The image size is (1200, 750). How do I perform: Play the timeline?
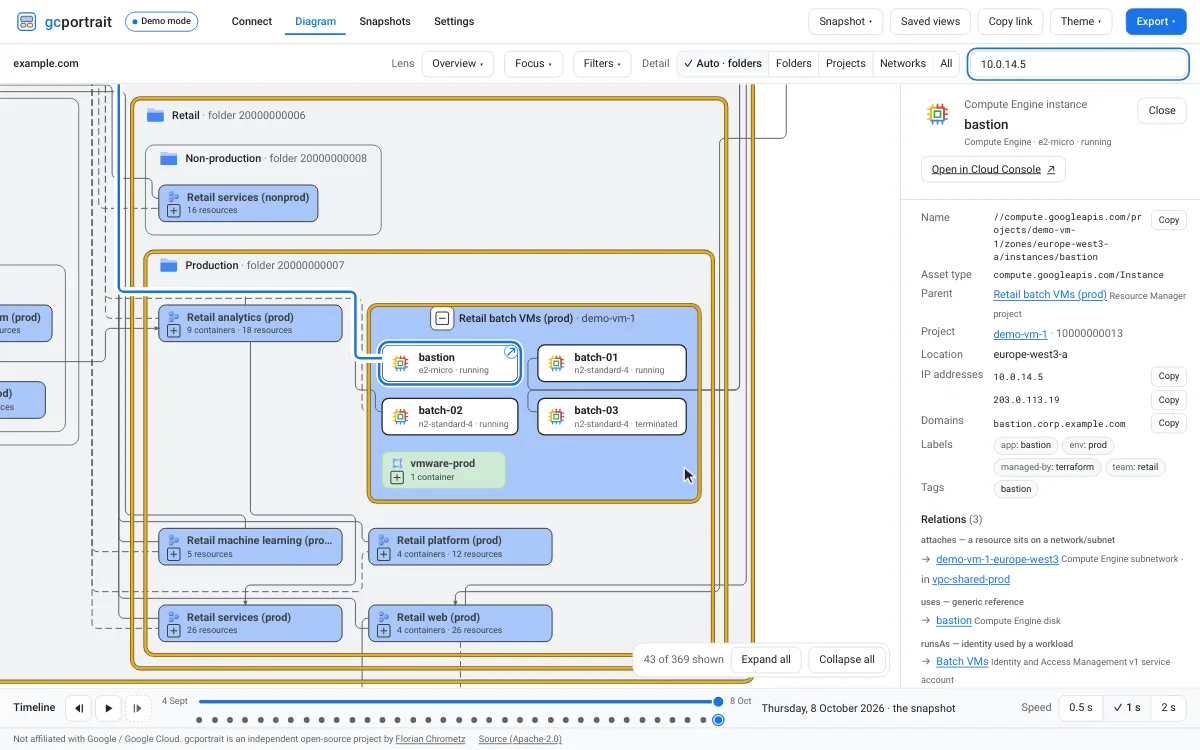tap(108, 708)
